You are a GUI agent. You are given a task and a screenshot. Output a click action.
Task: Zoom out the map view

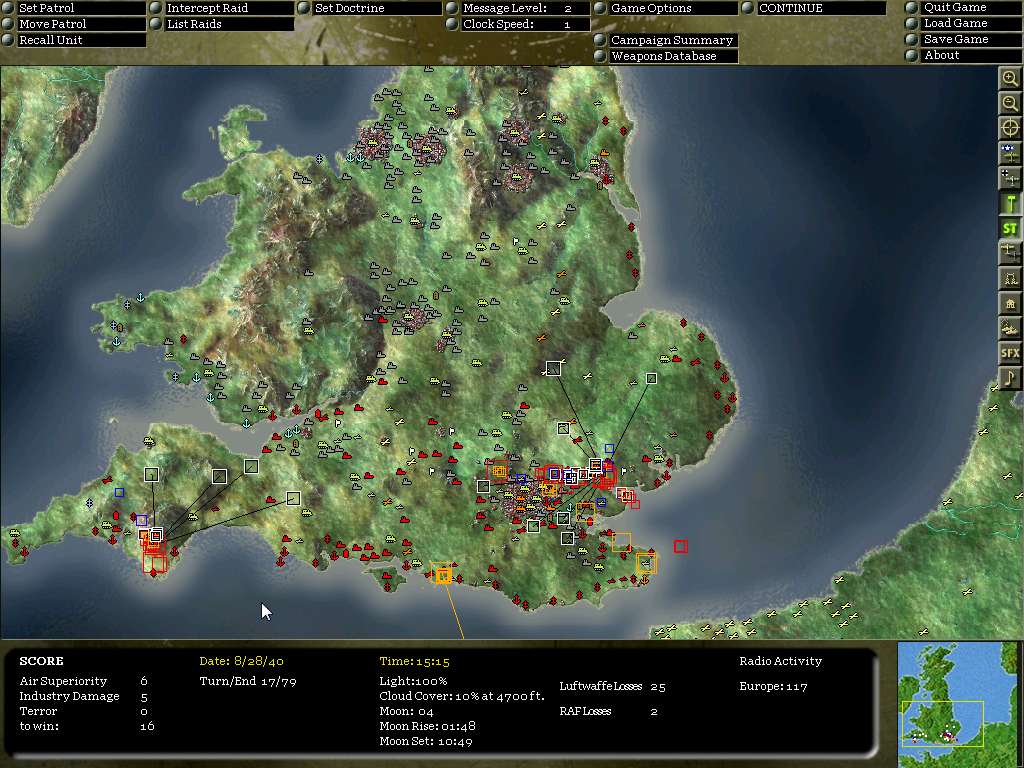pyautogui.click(x=1010, y=103)
